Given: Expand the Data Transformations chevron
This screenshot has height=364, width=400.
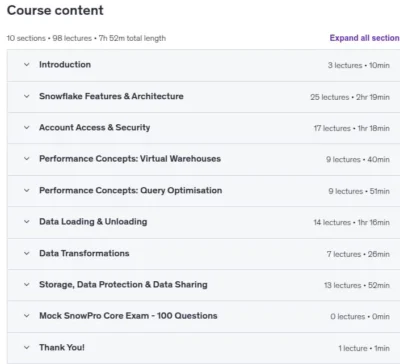Looking at the screenshot, I should [x=27, y=253].
